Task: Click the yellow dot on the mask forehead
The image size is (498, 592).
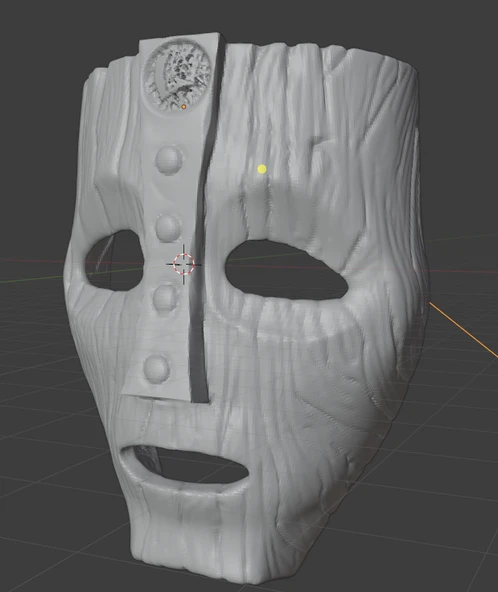Action: coord(262,169)
